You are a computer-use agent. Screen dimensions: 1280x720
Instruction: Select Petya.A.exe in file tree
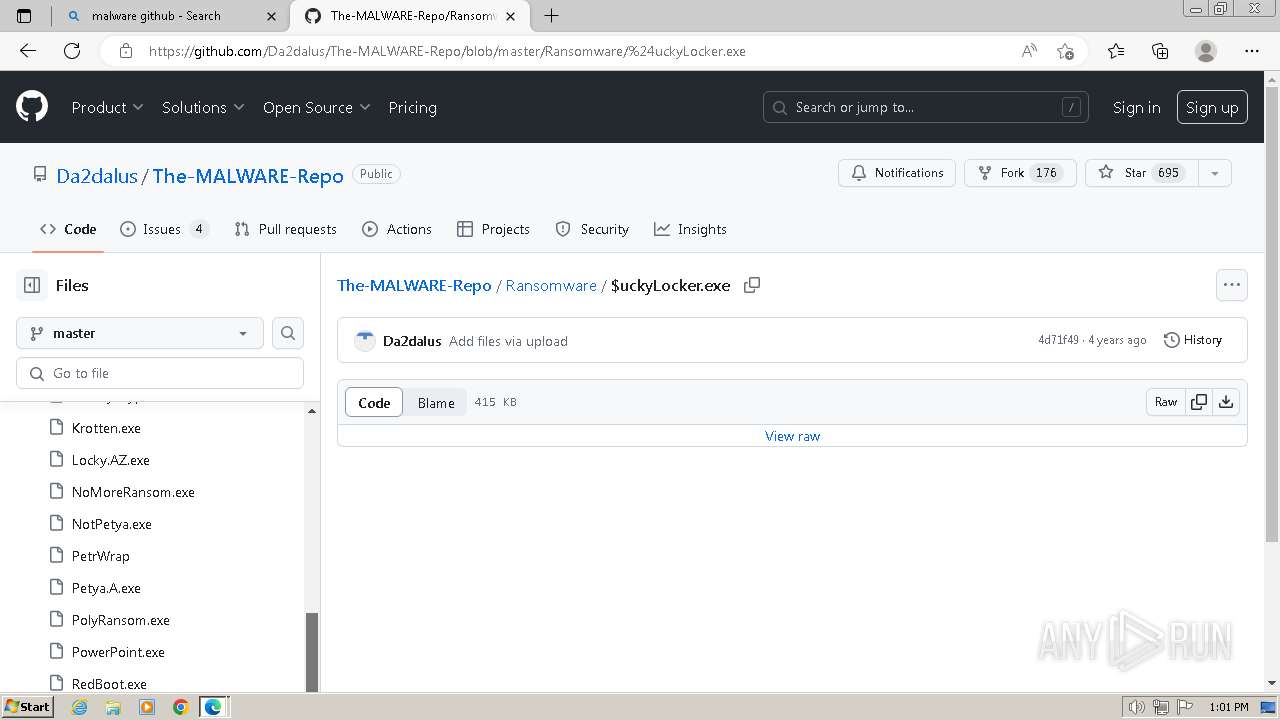coord(106,588)
